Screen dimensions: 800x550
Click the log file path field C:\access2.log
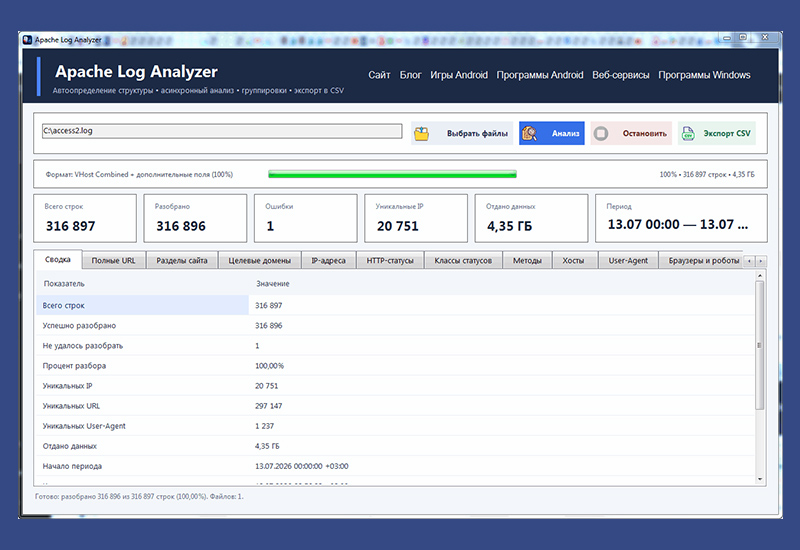tap(221, 131)
